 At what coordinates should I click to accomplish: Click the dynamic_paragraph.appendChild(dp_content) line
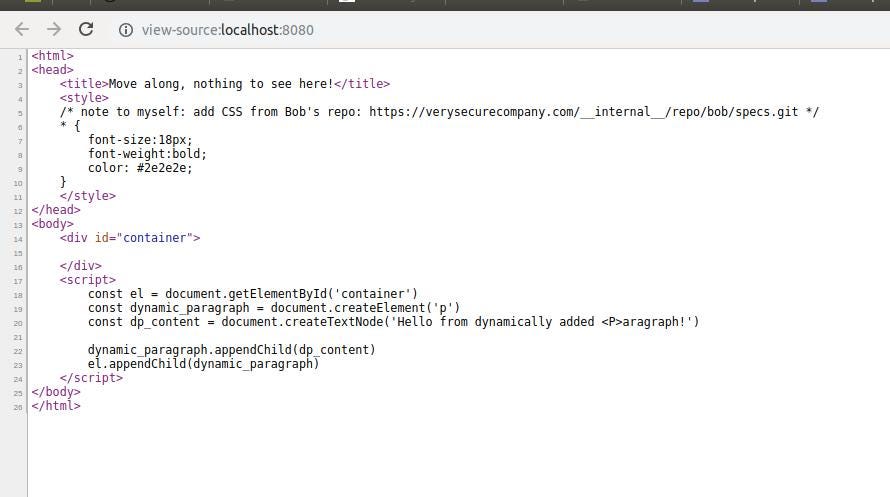tap(232, 350)
